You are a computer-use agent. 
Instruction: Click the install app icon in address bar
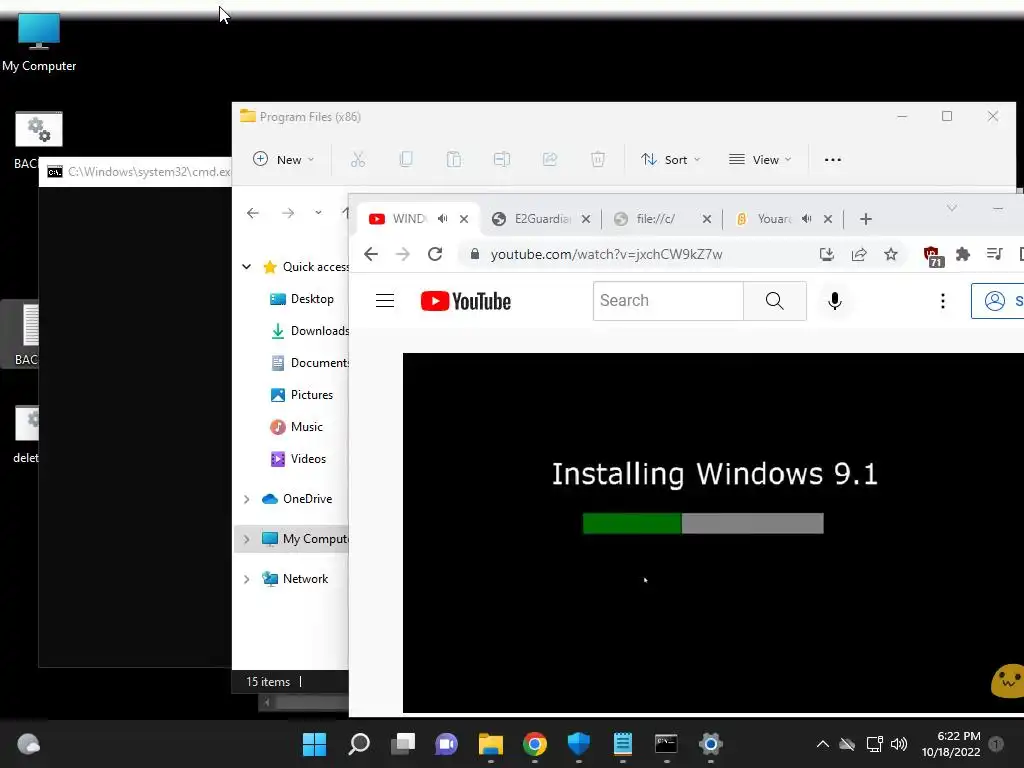coord(827,254)
